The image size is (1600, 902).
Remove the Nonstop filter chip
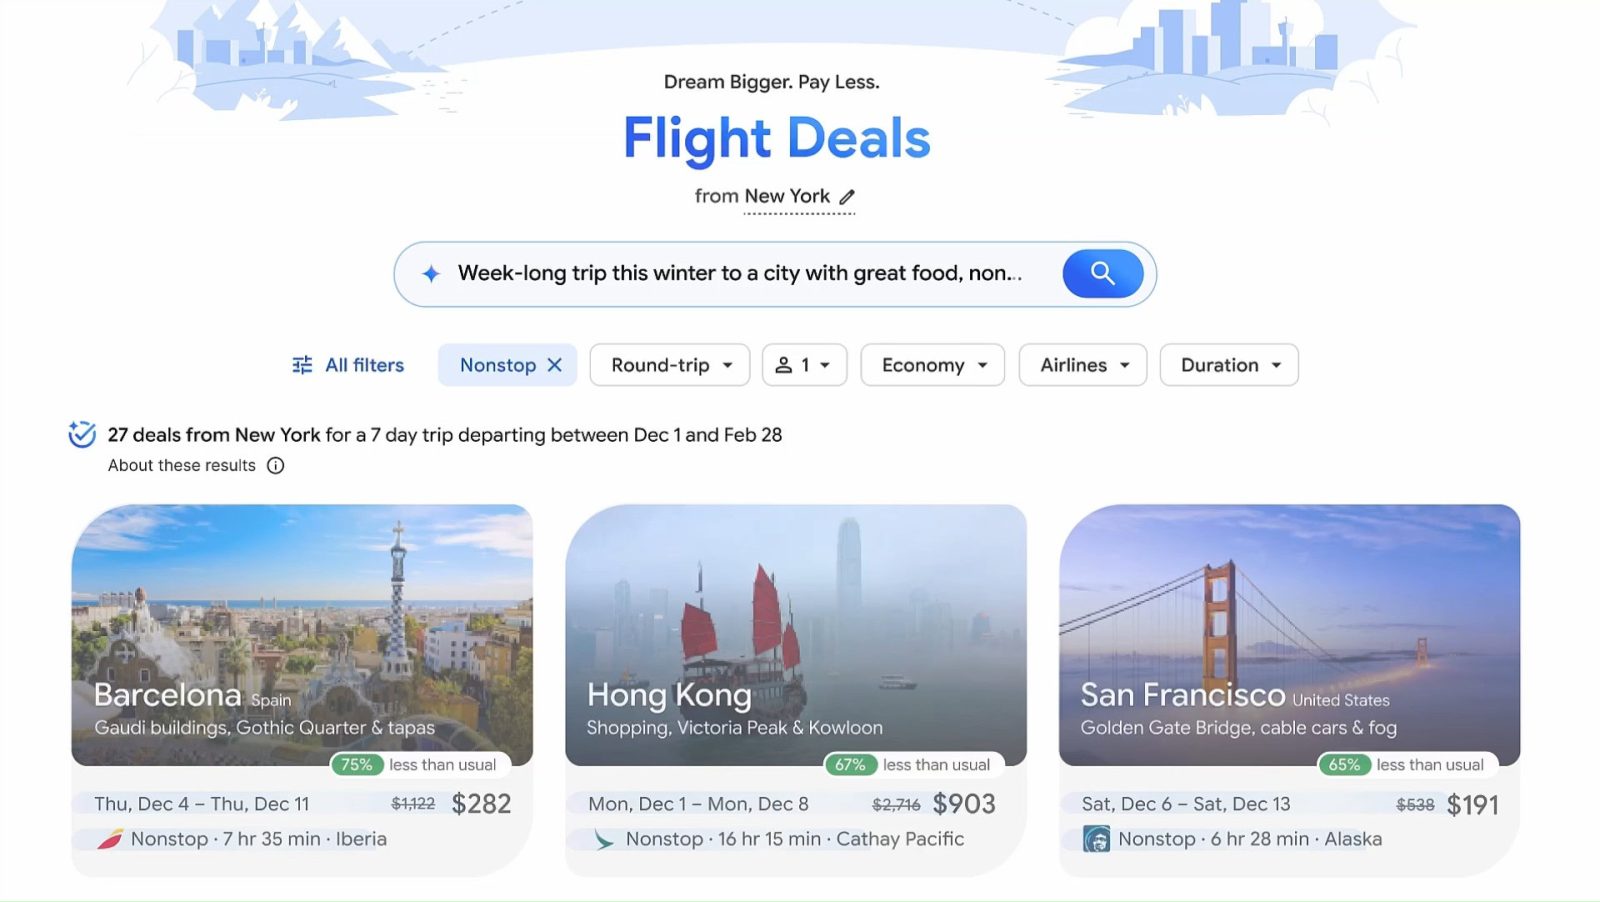click(x=555, y=365)
